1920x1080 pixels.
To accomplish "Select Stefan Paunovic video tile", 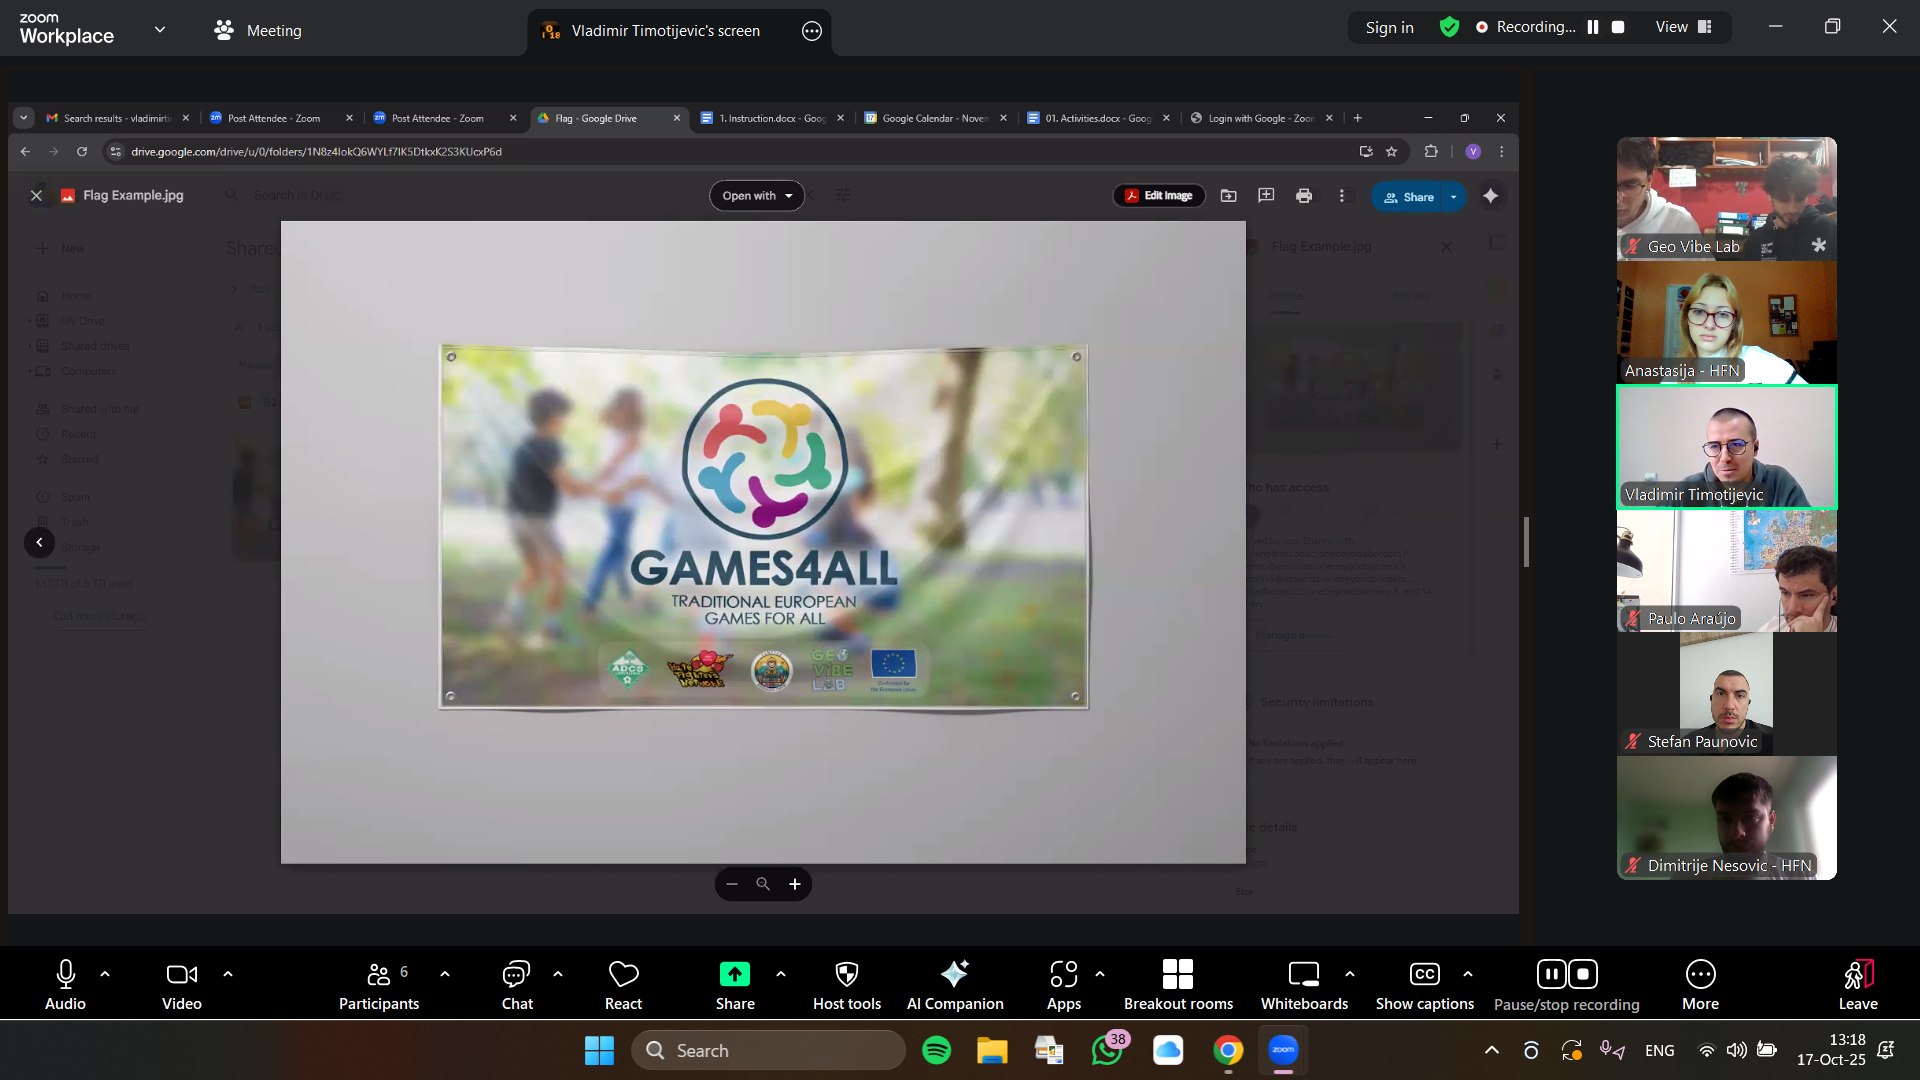I will click(x=1727, y=694).
